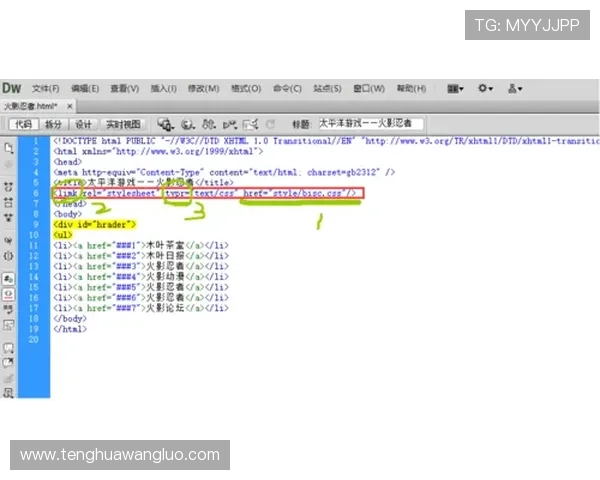The height and width of the screenshot is (480, 600).
Task: Click the first icon right of 实时视图 button
Action: pyautogui.click(x=165, y=124)
